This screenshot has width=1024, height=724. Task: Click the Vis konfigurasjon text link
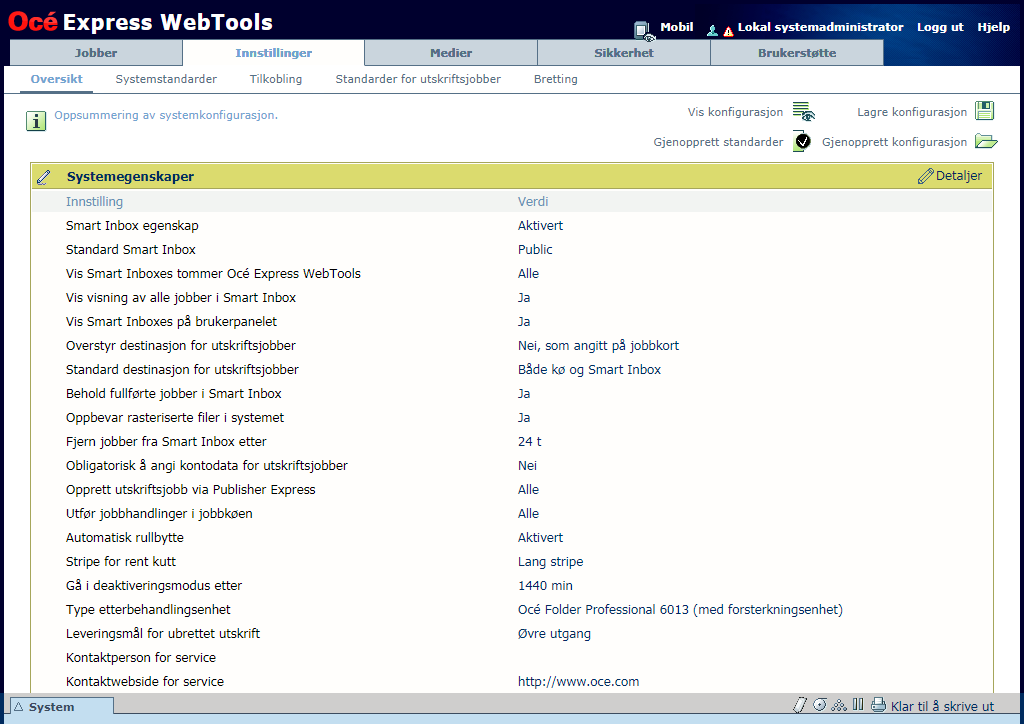[735, 112]
